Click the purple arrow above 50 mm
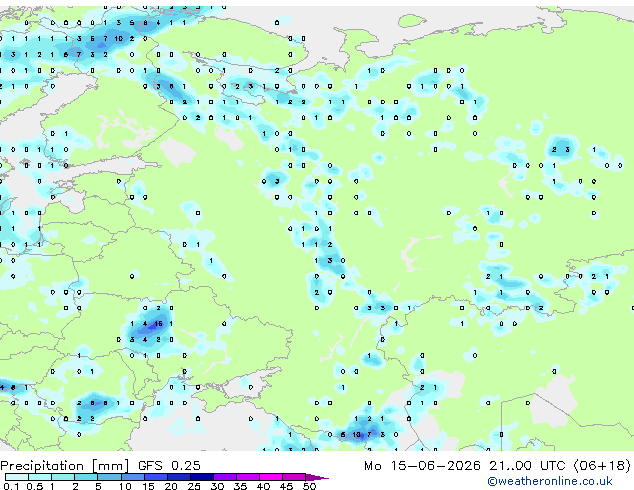The image size is (634, 490). tap(317, 477)
